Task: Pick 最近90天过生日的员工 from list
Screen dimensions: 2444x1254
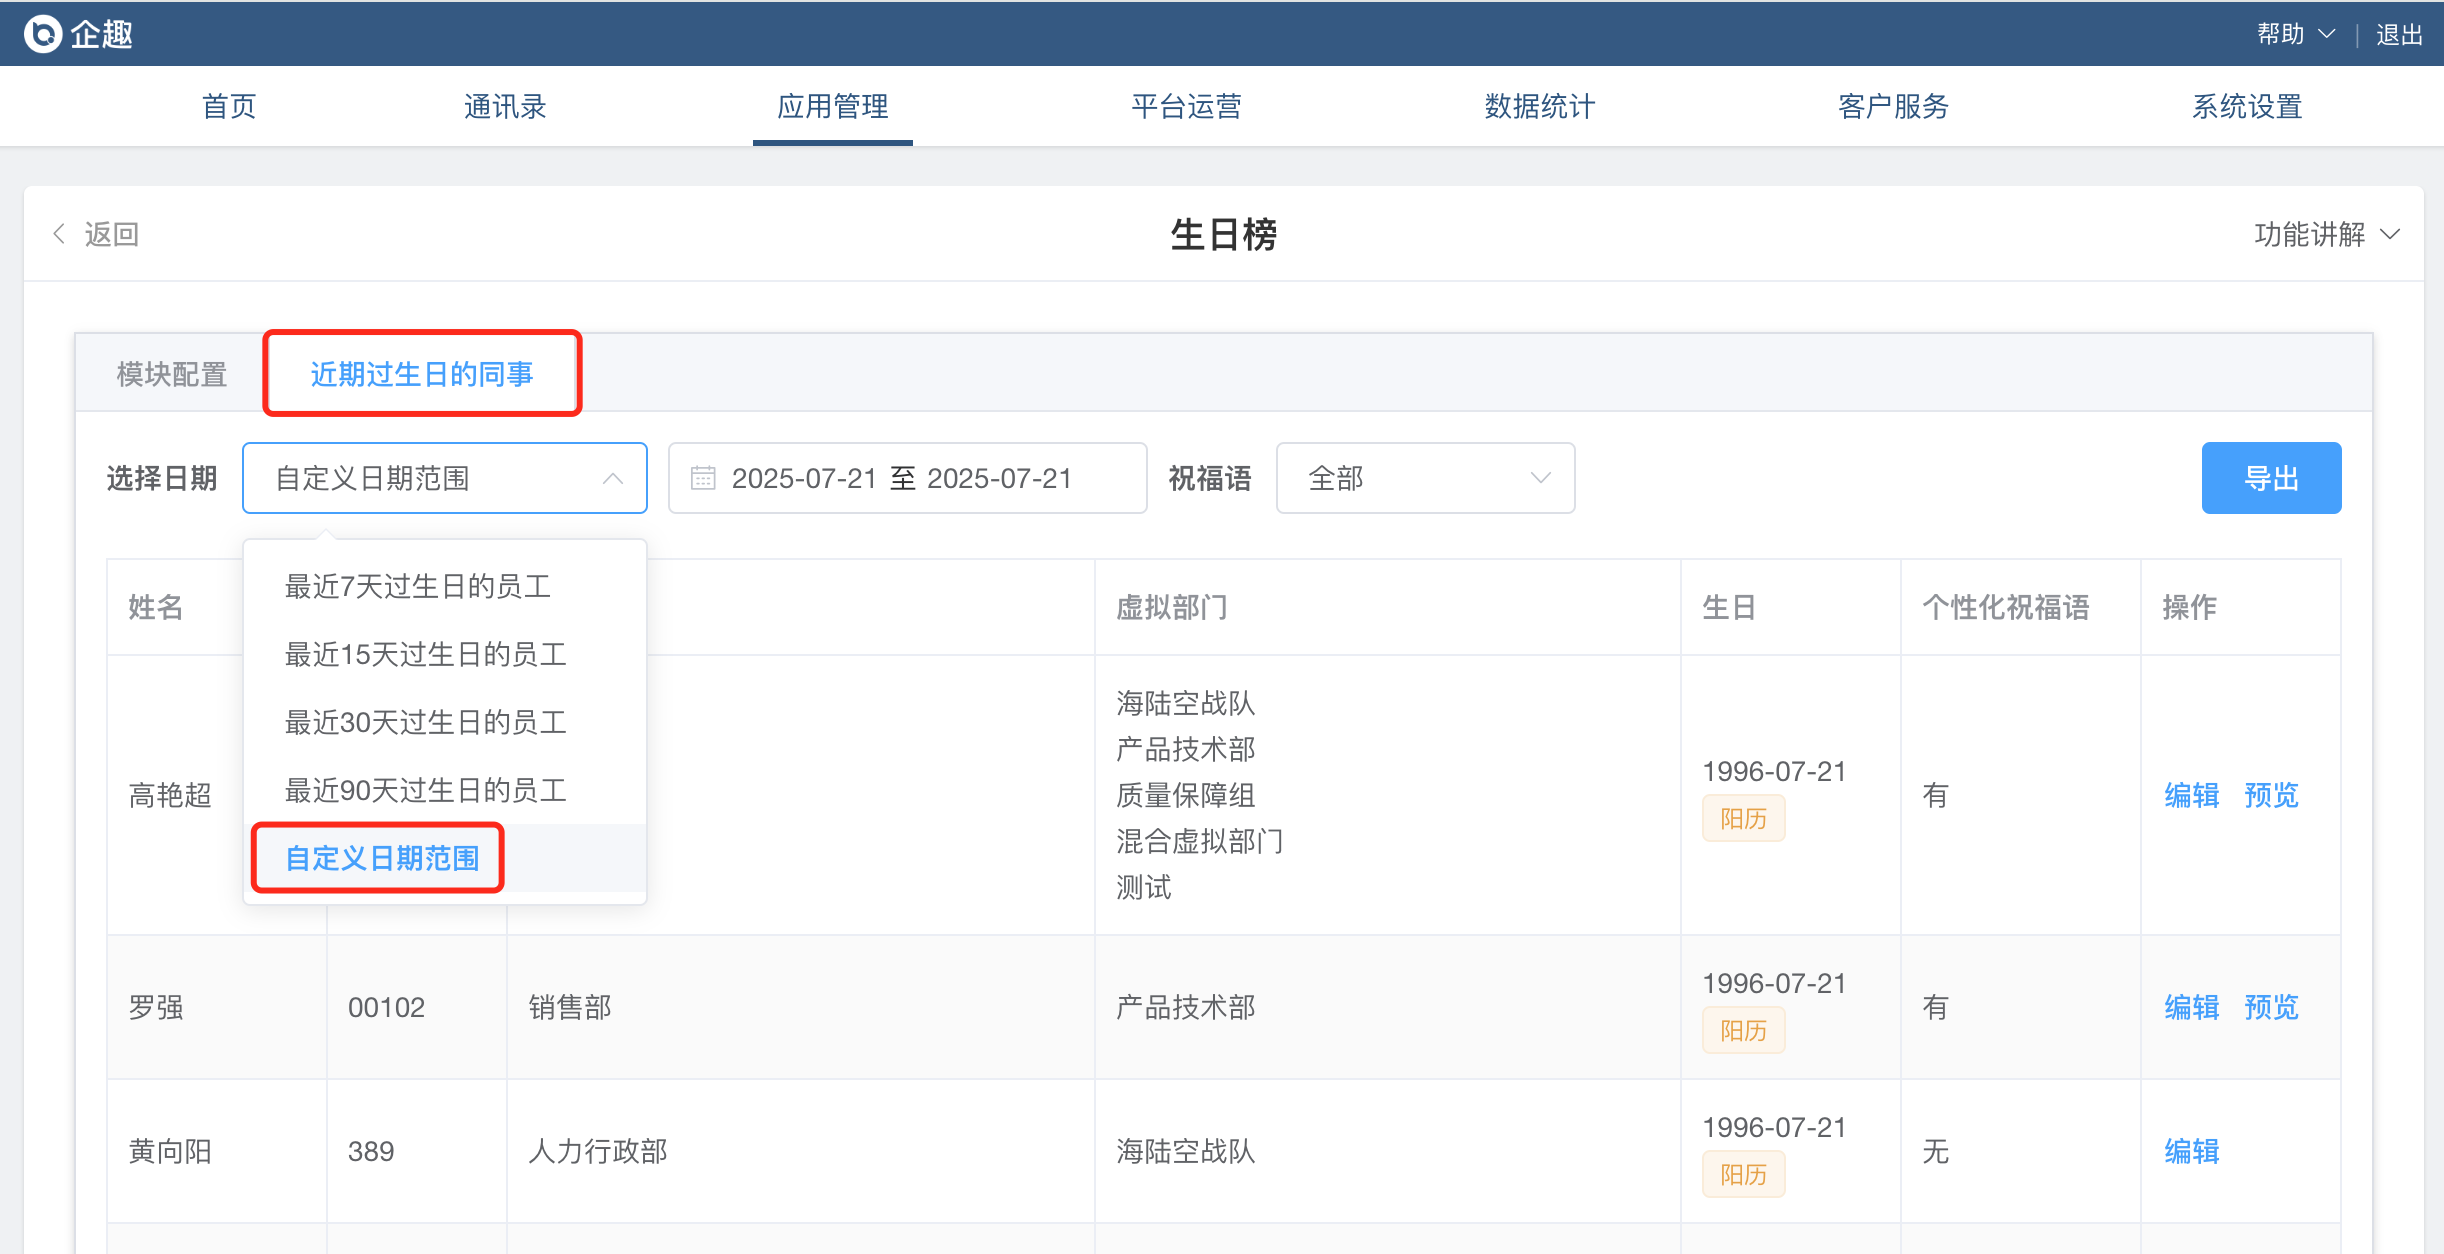Action: (426, 790)
